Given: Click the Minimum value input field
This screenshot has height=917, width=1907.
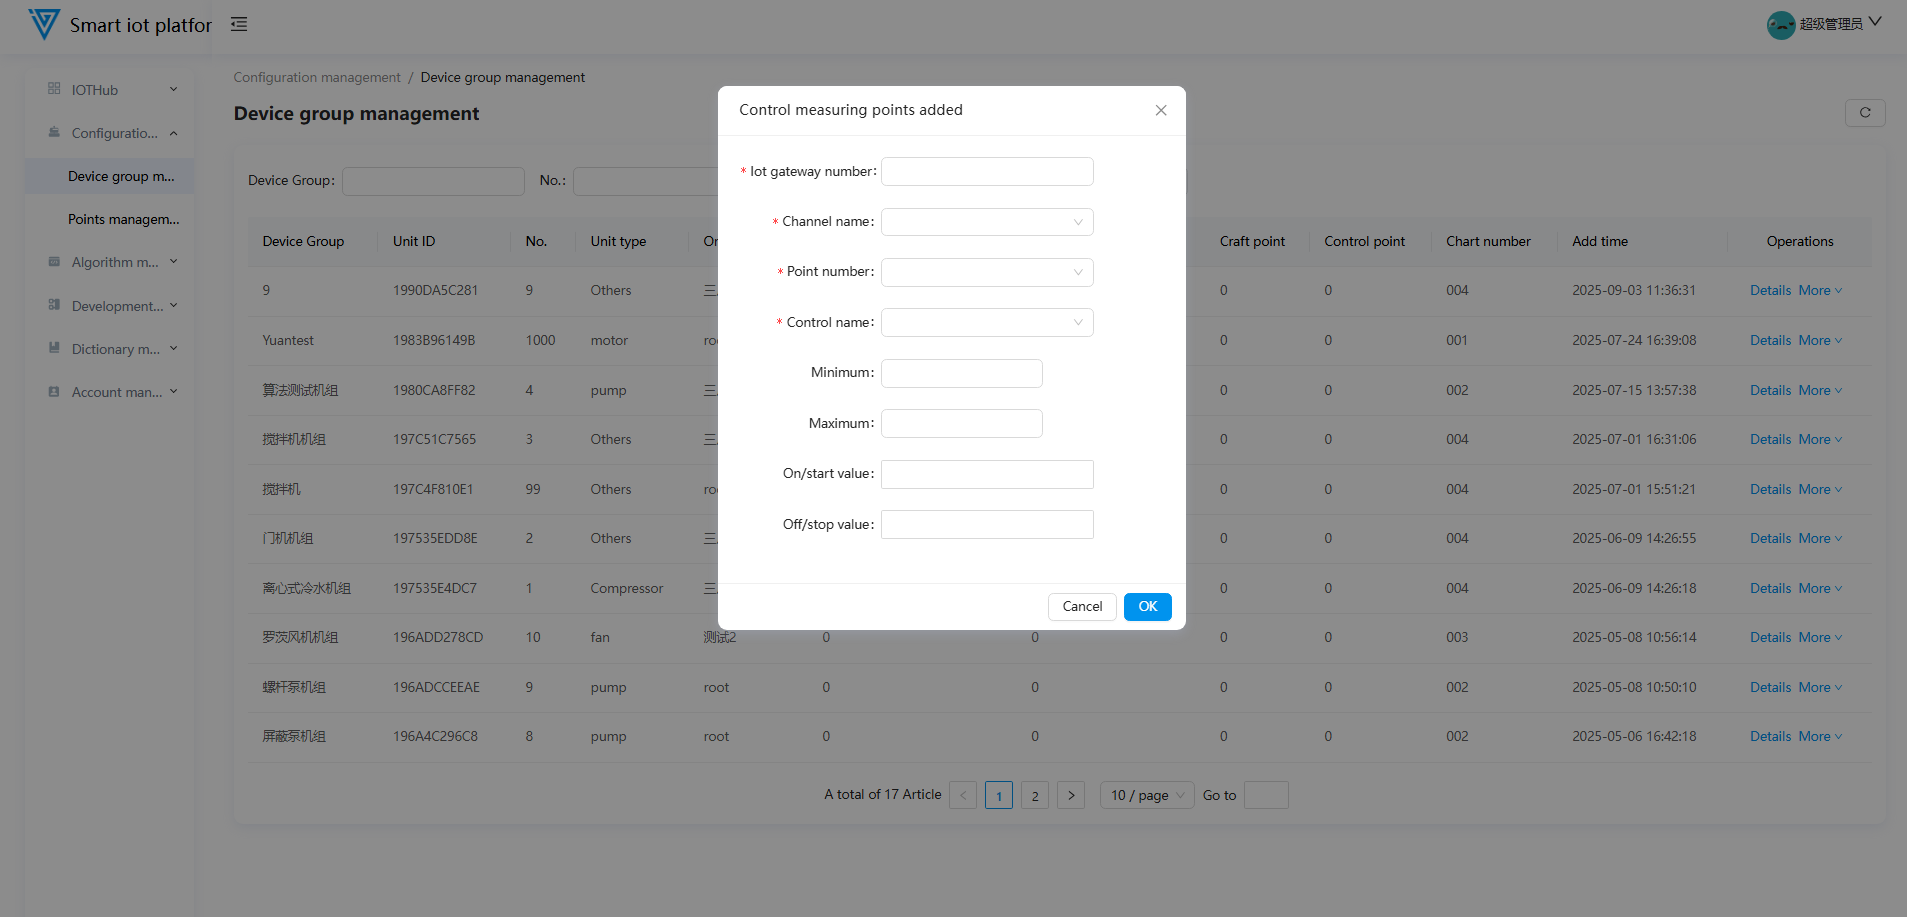Looking at the screenshot, I should pos(961,373).
